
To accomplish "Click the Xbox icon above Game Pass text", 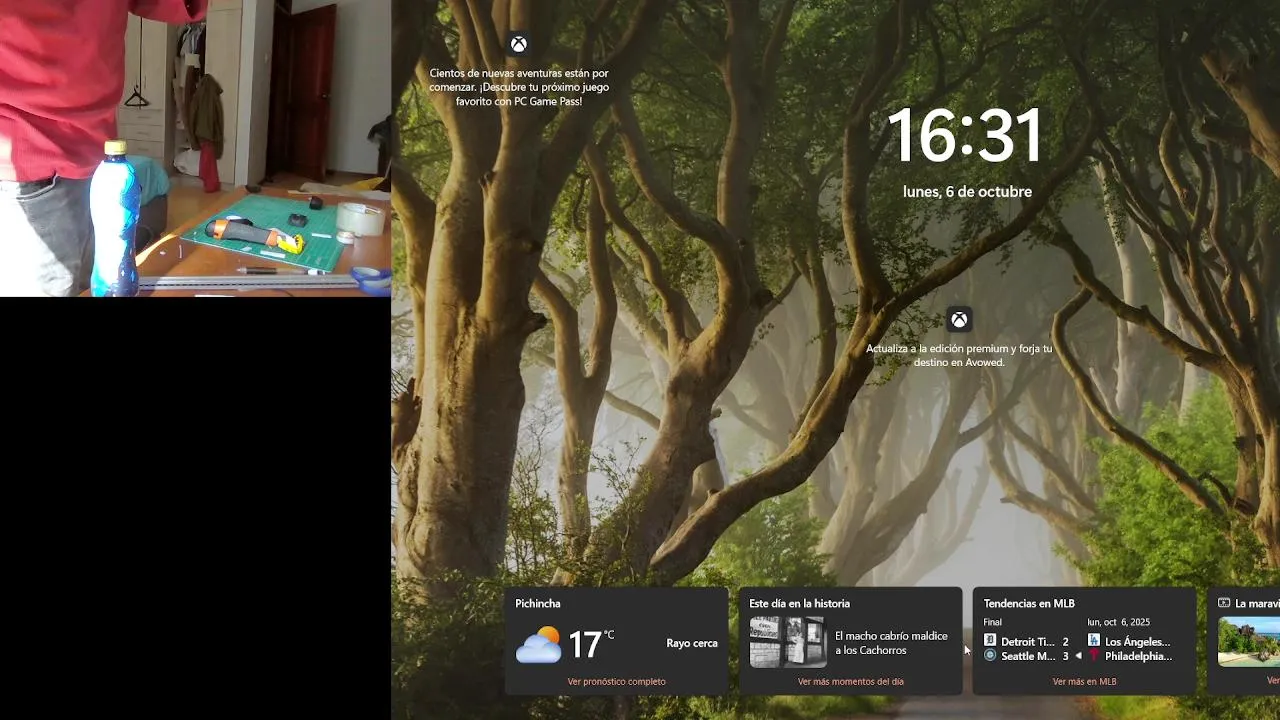I will 519,44.
